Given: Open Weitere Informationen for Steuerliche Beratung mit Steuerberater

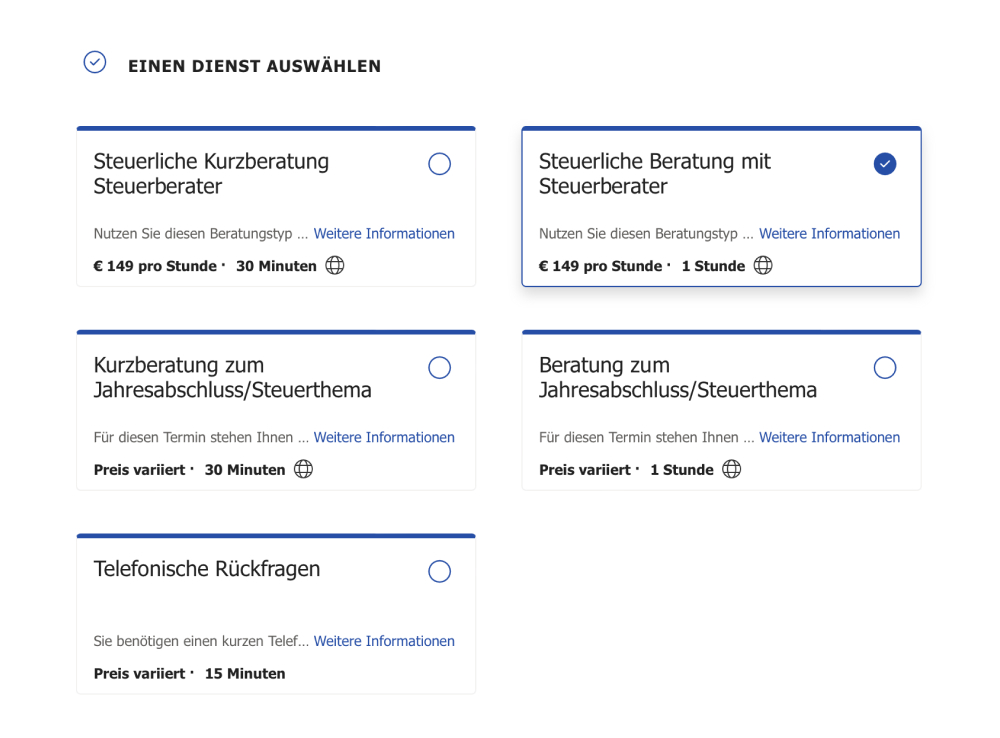Looking at the screenshot, I should [x=829, y=233].
